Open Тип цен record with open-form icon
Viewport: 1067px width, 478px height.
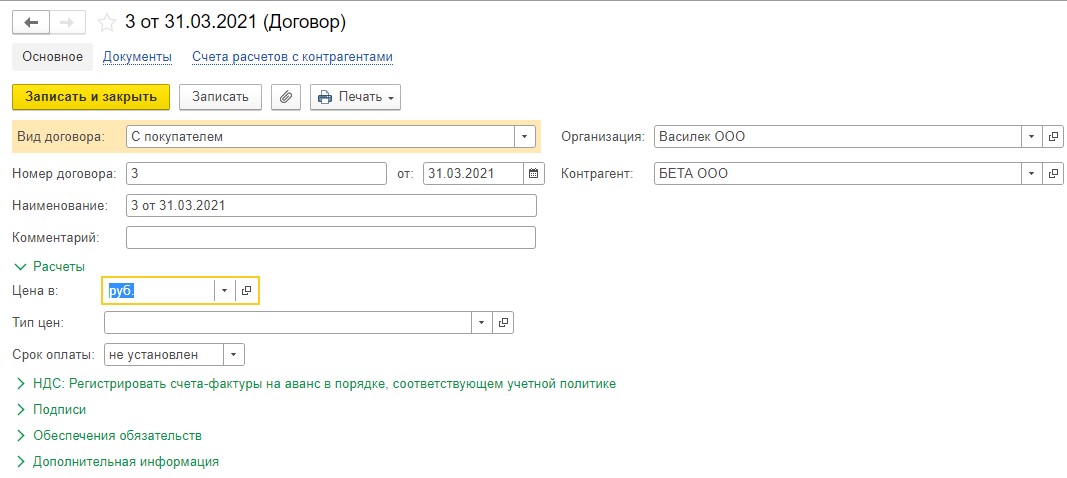click(x=503, y=323)
